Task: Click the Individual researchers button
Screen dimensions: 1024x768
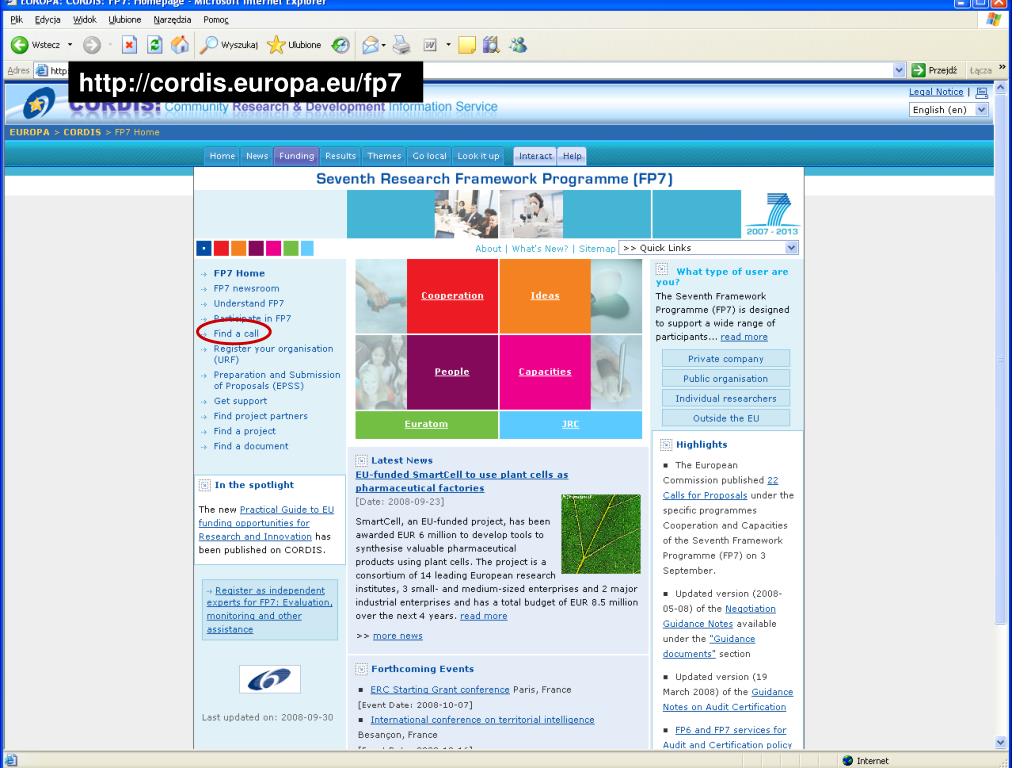Action: click(x=726, y=398)
